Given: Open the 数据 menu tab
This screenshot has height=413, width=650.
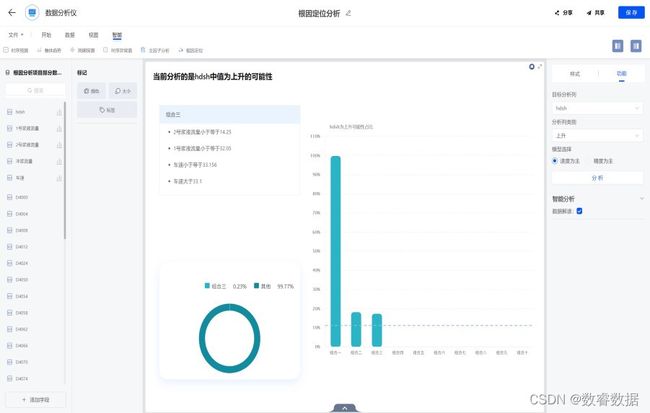Looking at the screenshot, I should [x=70, y=35].
